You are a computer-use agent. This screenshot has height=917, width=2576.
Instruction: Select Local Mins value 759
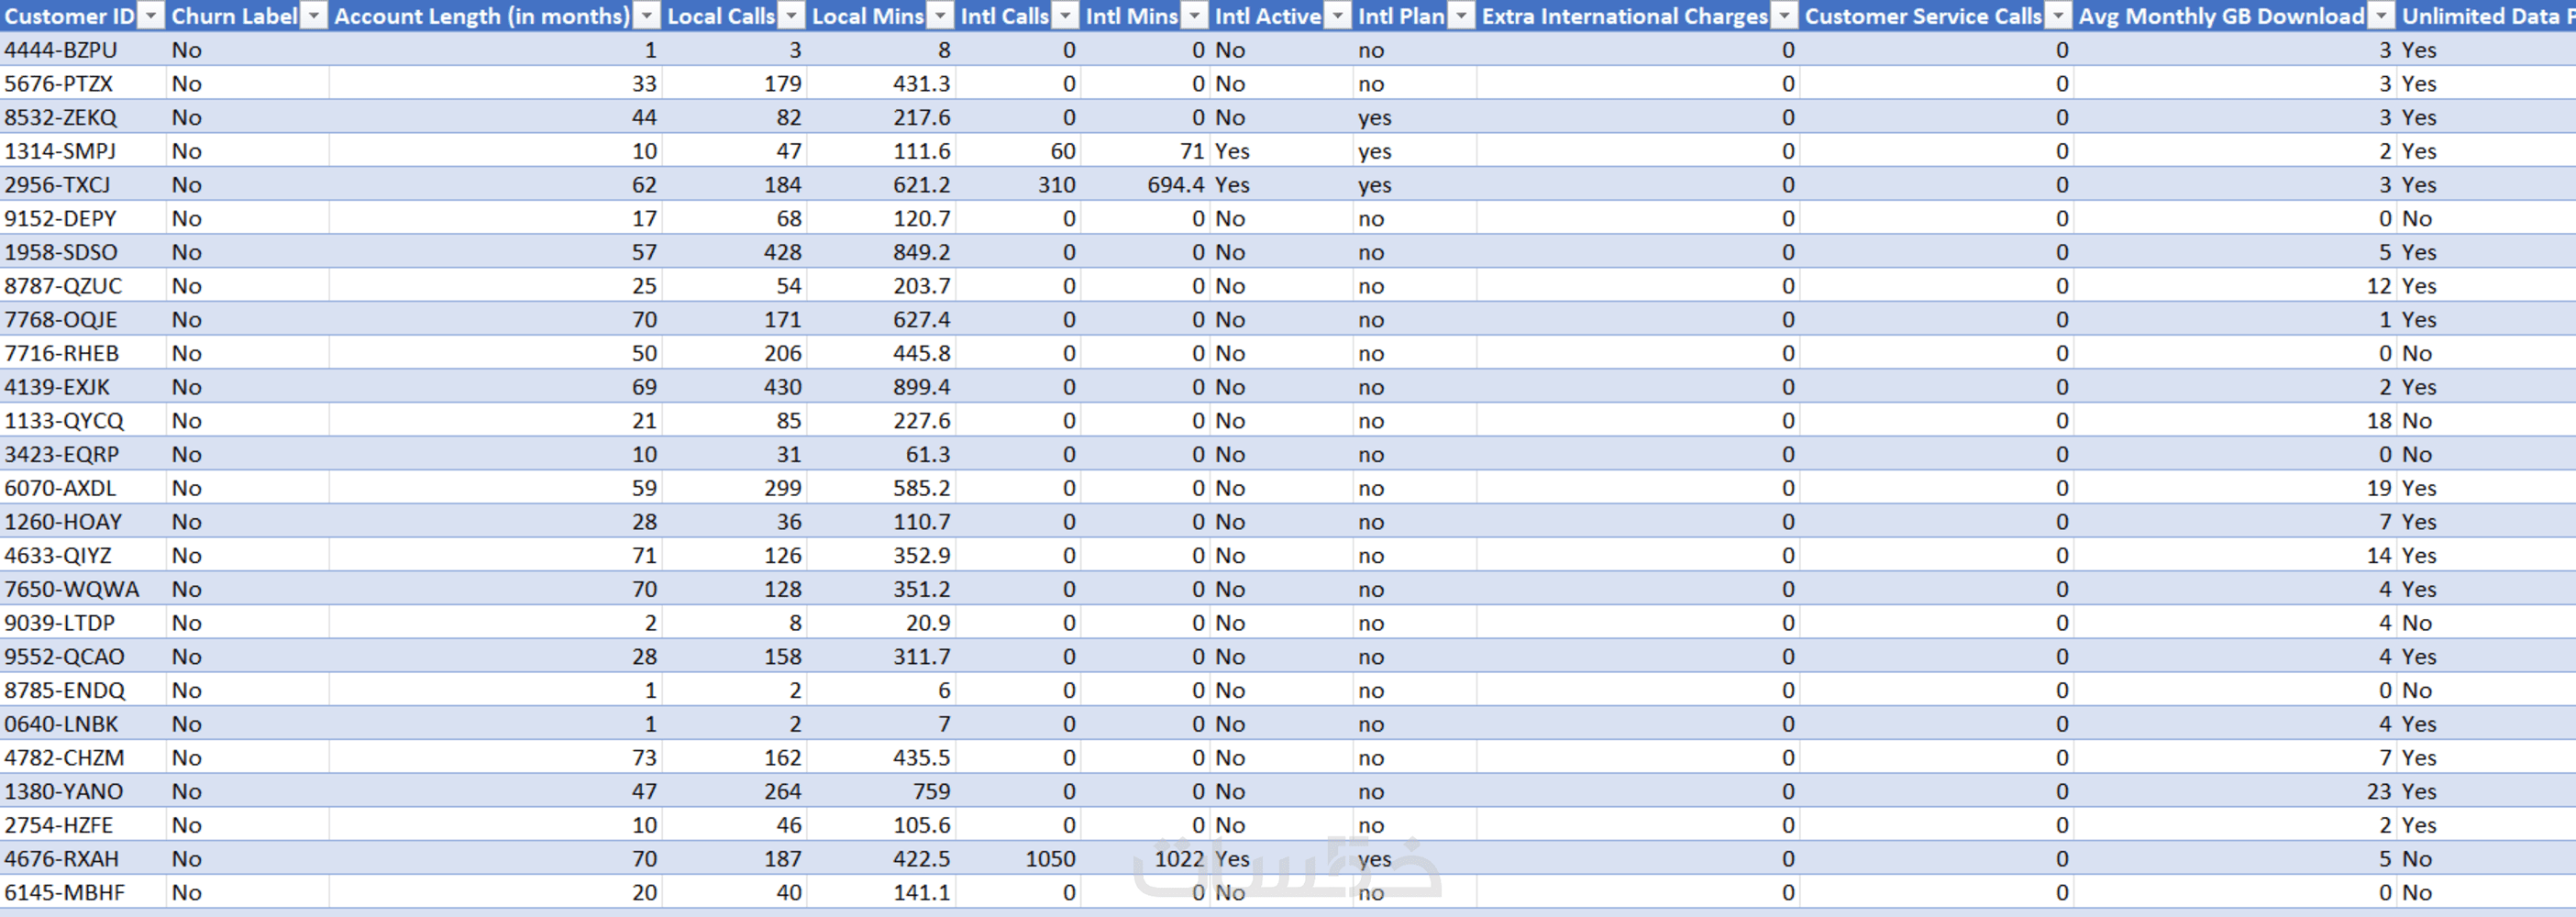[x=881, y=791]
